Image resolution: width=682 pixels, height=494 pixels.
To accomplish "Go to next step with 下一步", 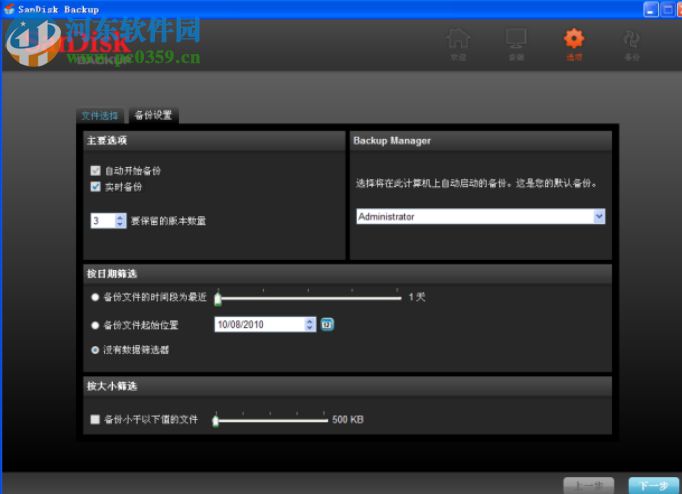I will [653, 485].
